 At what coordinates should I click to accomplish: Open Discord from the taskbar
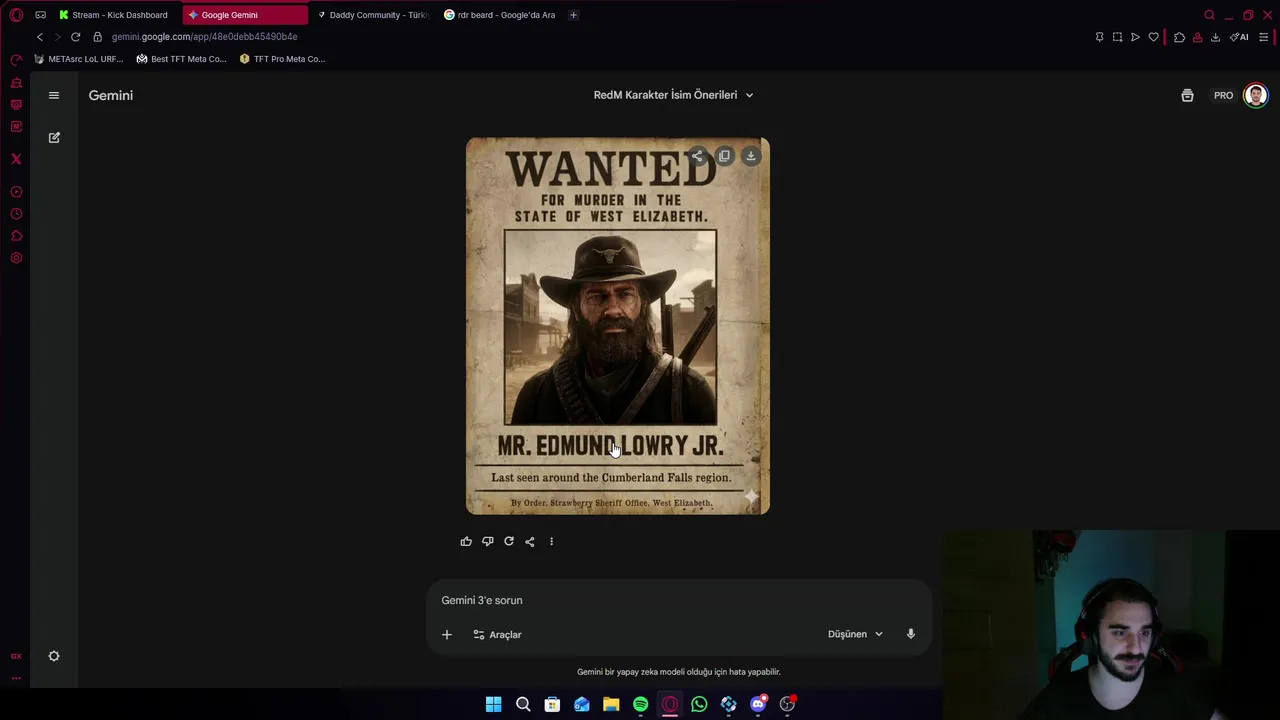758,705
